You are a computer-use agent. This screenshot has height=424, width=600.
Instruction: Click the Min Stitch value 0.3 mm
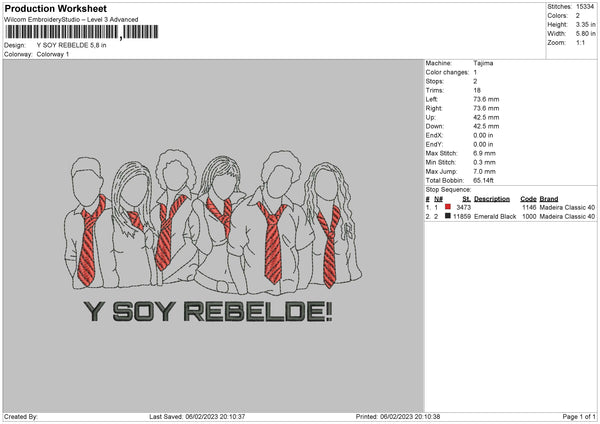tap(484, 163)
